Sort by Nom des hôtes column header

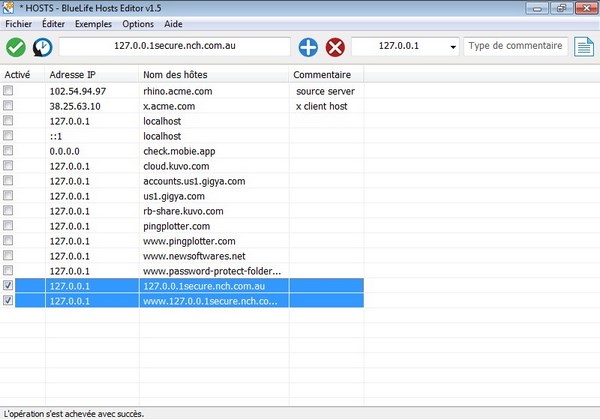click(214, 75)
